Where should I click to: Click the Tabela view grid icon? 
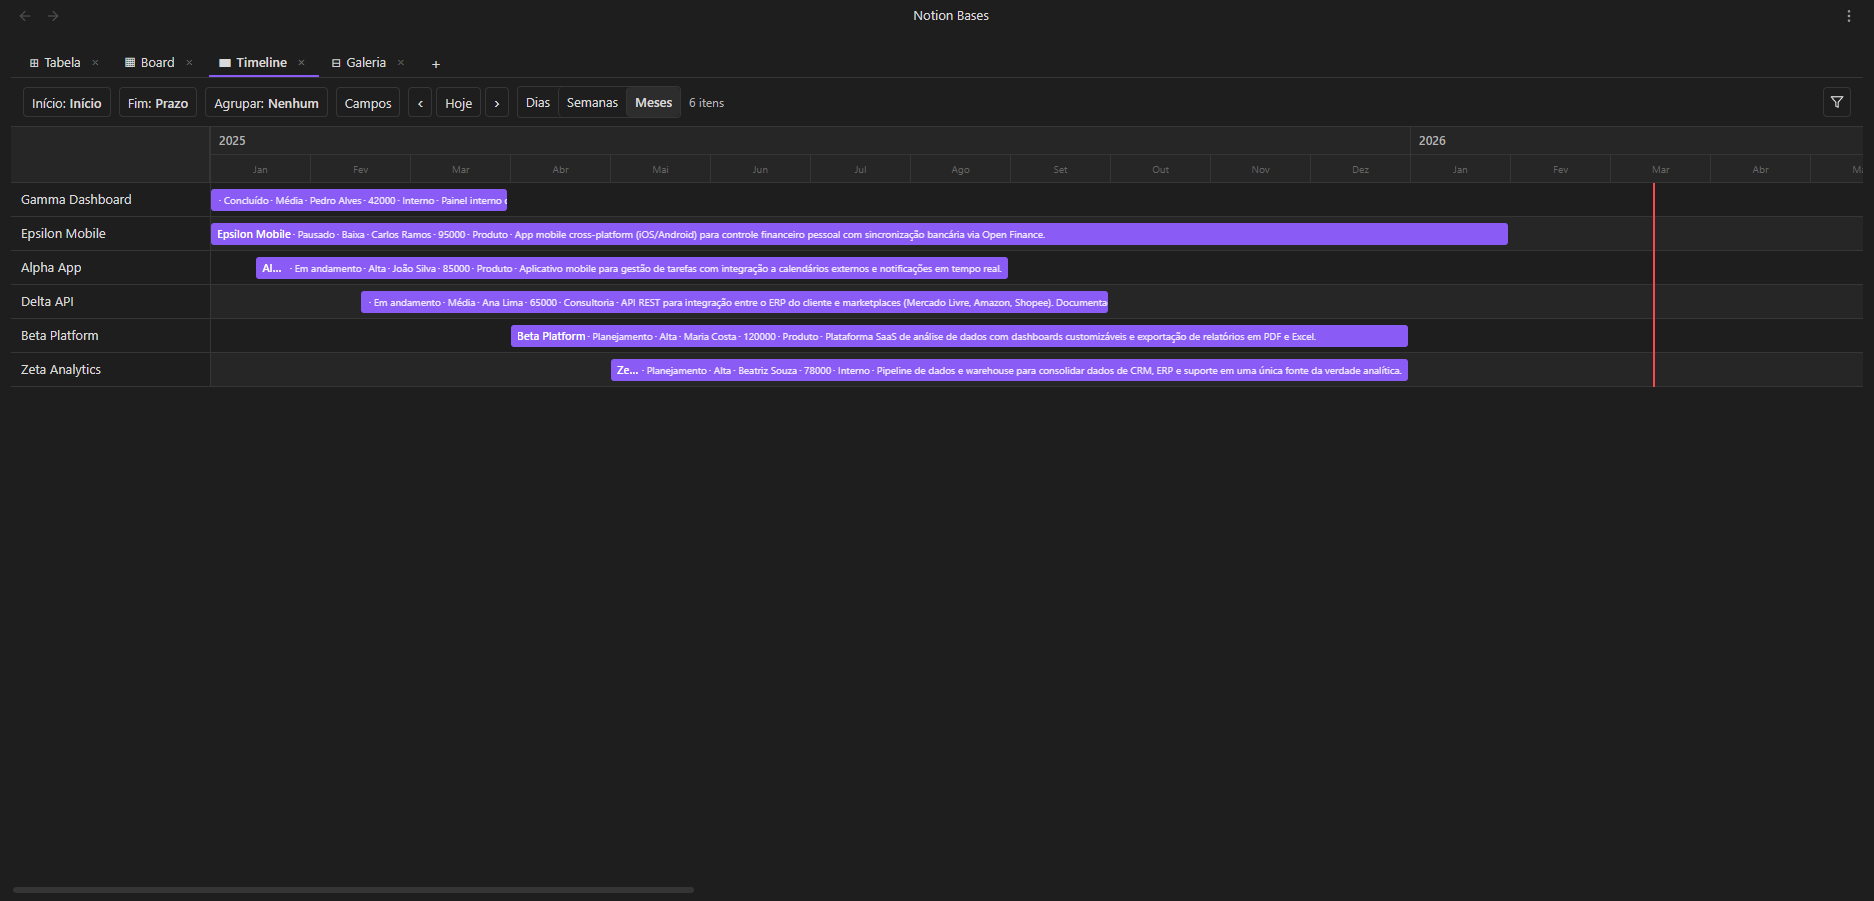pyautogui.click(x=33, y=62)
